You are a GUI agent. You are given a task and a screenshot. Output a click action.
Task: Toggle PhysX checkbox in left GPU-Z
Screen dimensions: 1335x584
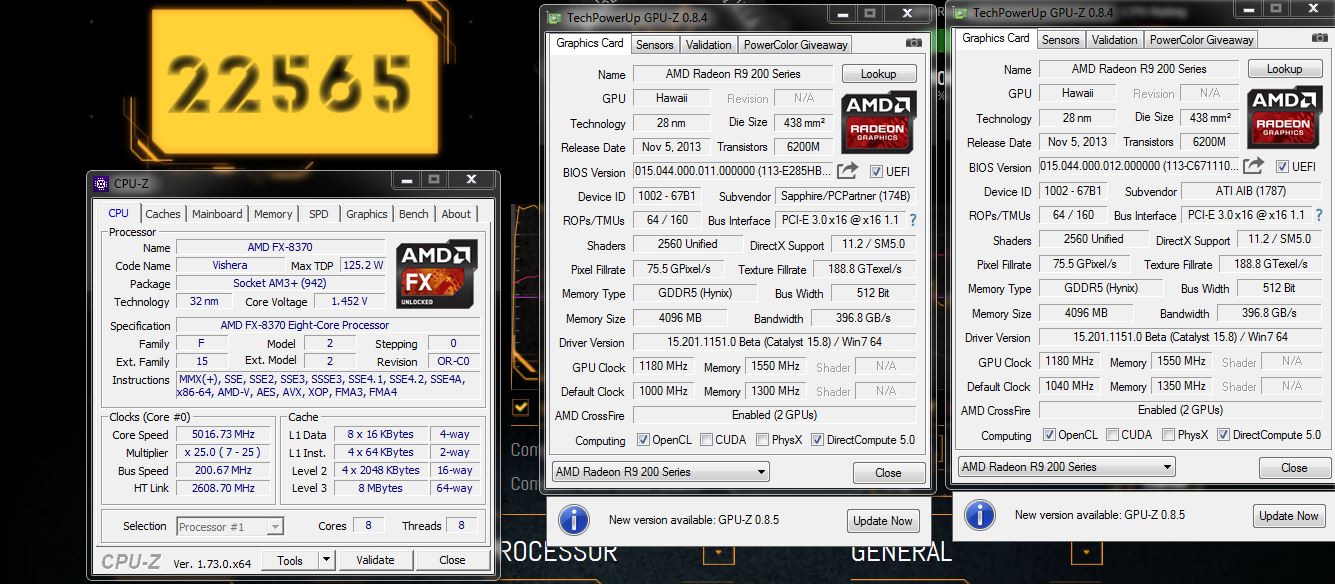tap(763, 440)
